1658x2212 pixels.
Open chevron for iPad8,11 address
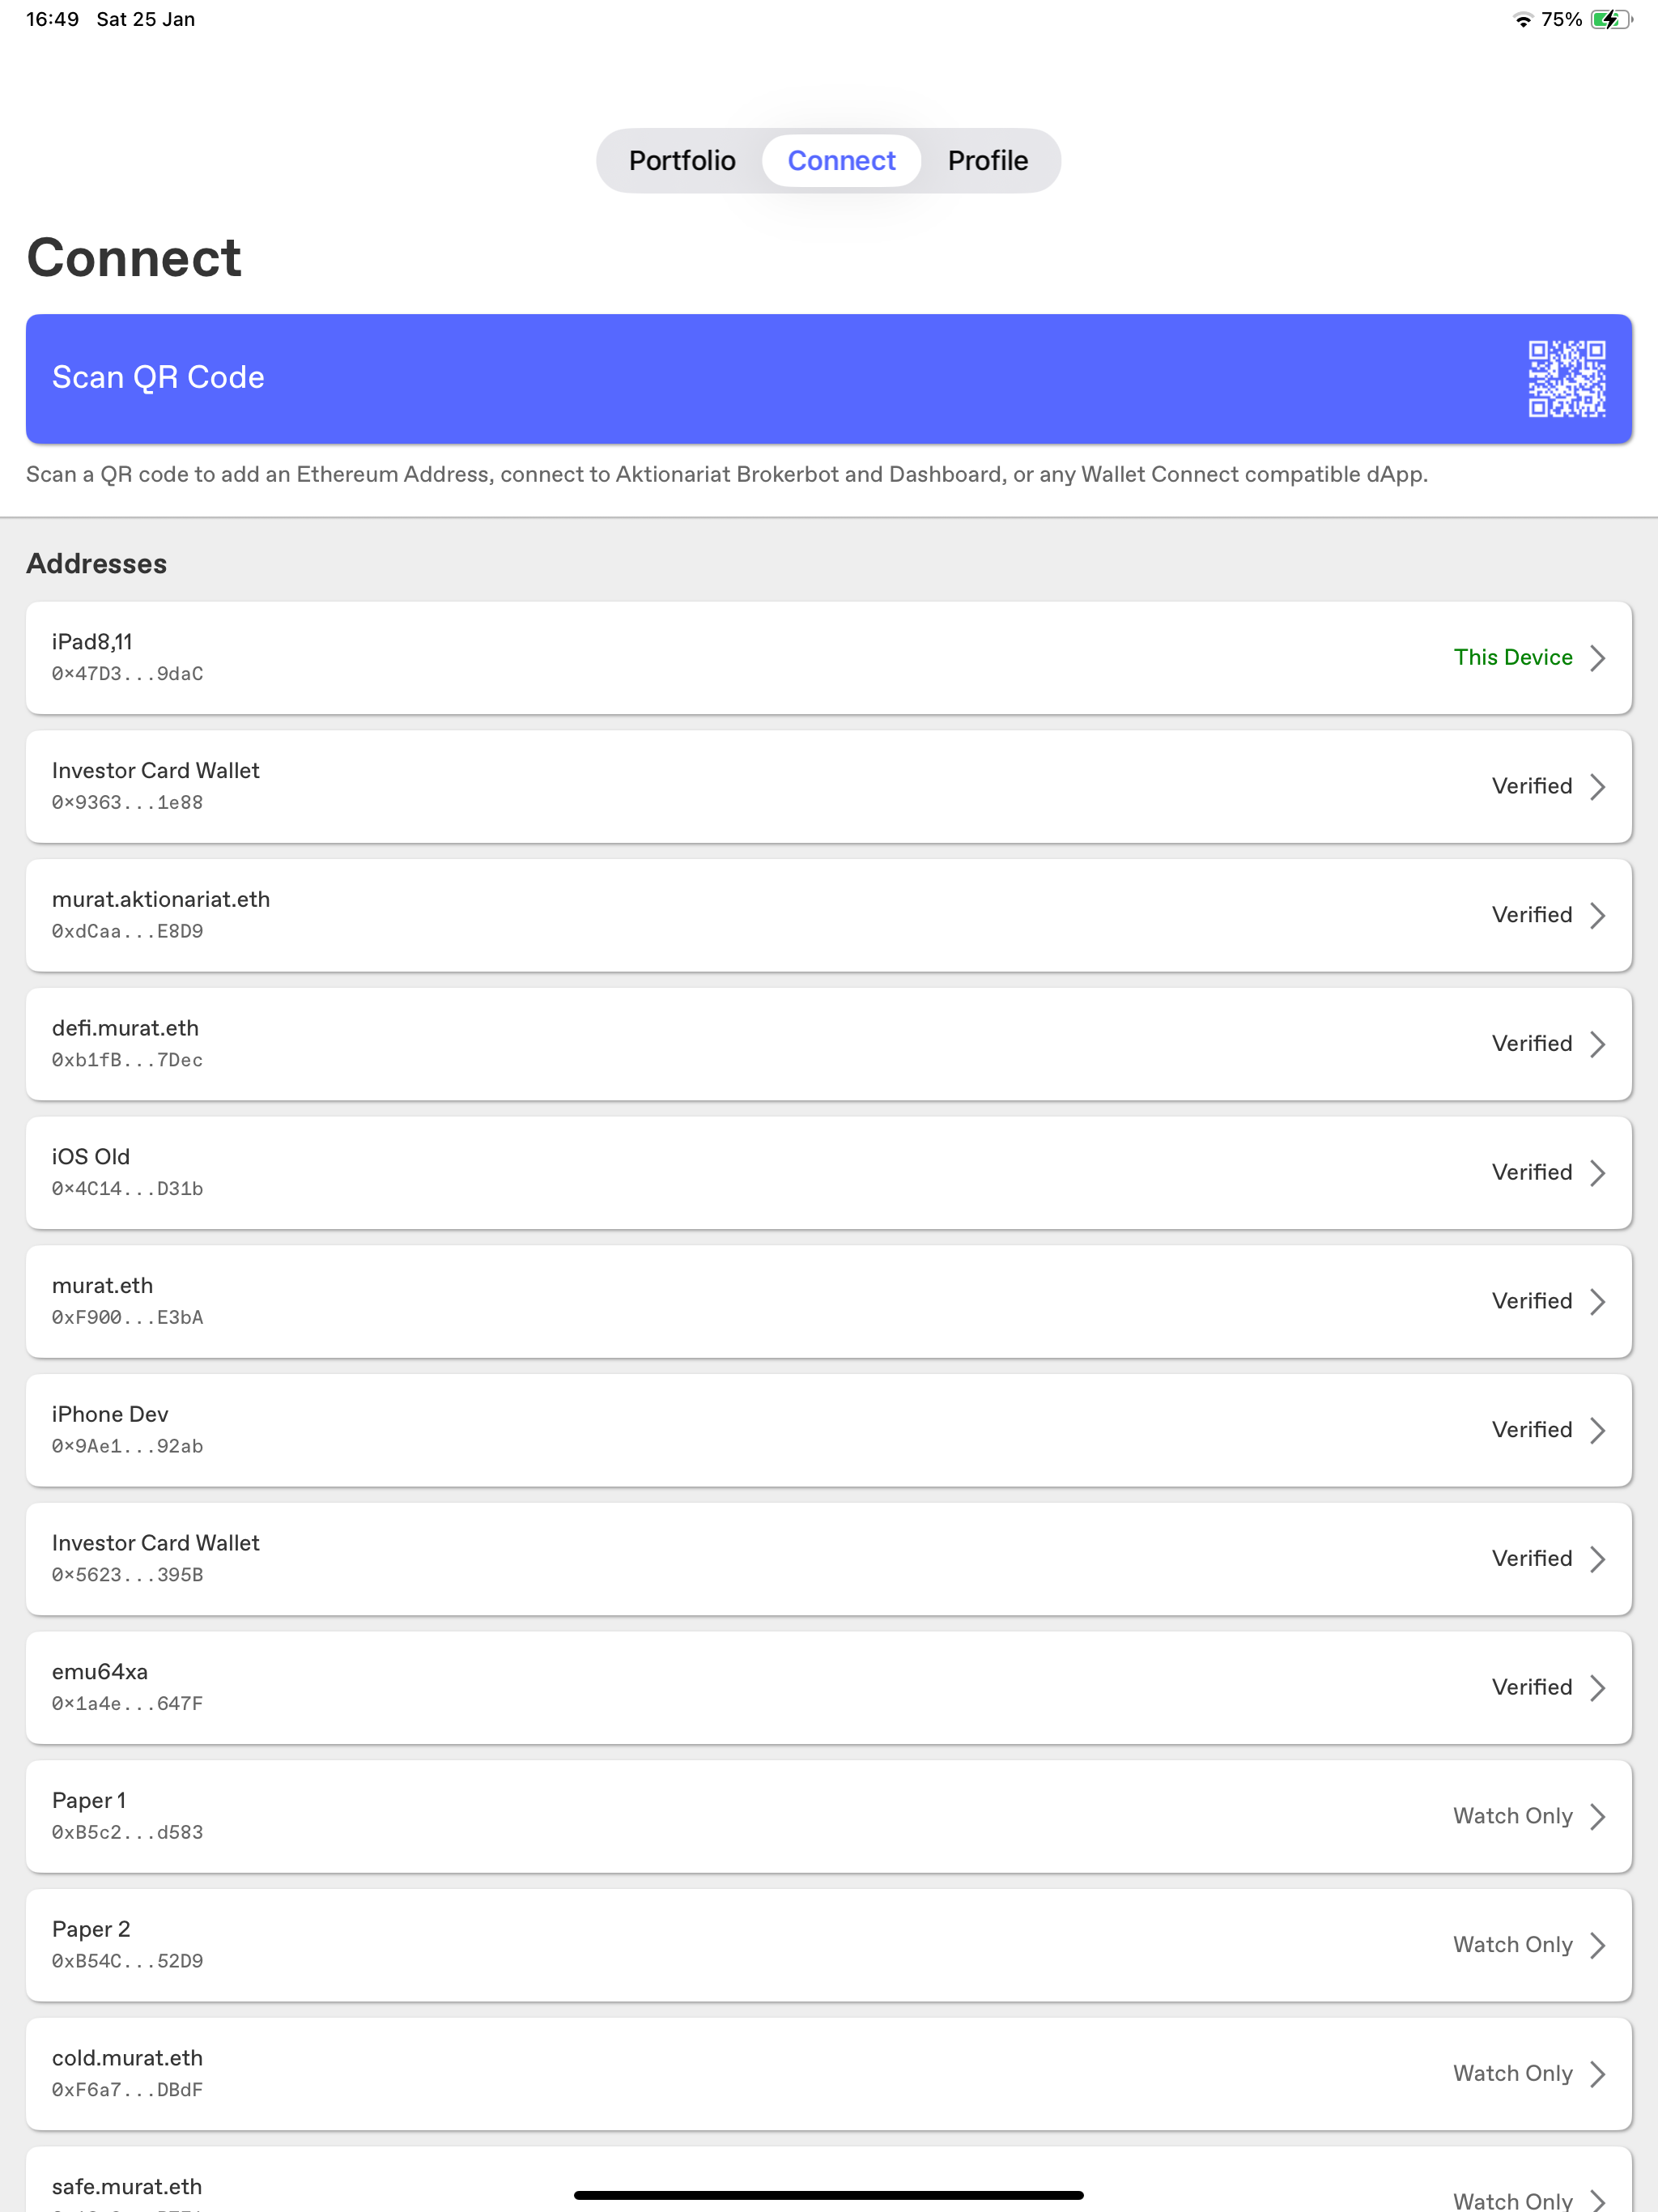(x=1597, y=658)
